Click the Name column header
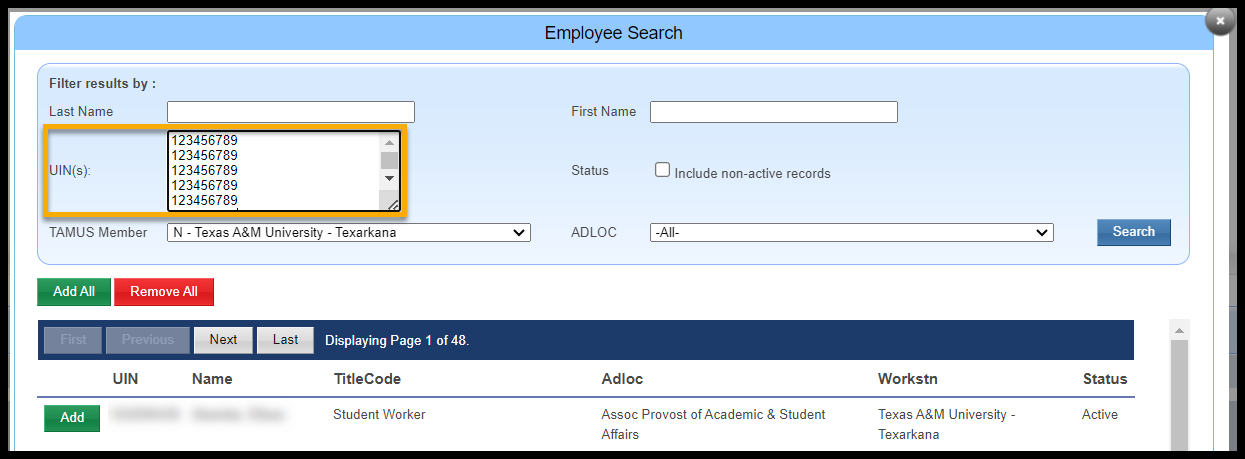The image size is (1245, 459). point(212,379)
